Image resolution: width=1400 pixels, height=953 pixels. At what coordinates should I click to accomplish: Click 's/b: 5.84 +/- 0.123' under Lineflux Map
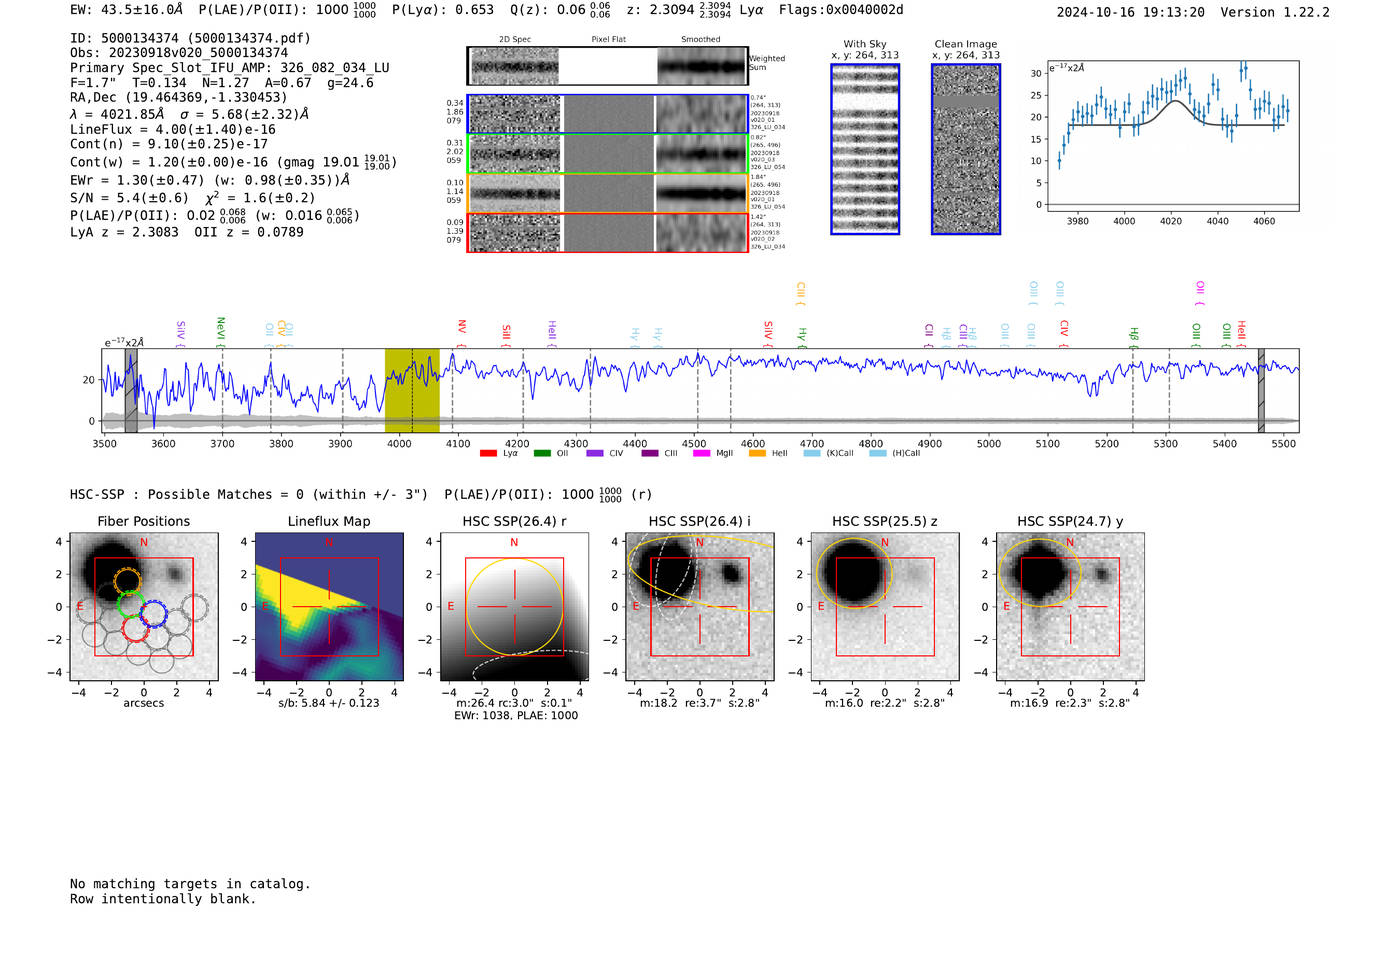point(329,703)
